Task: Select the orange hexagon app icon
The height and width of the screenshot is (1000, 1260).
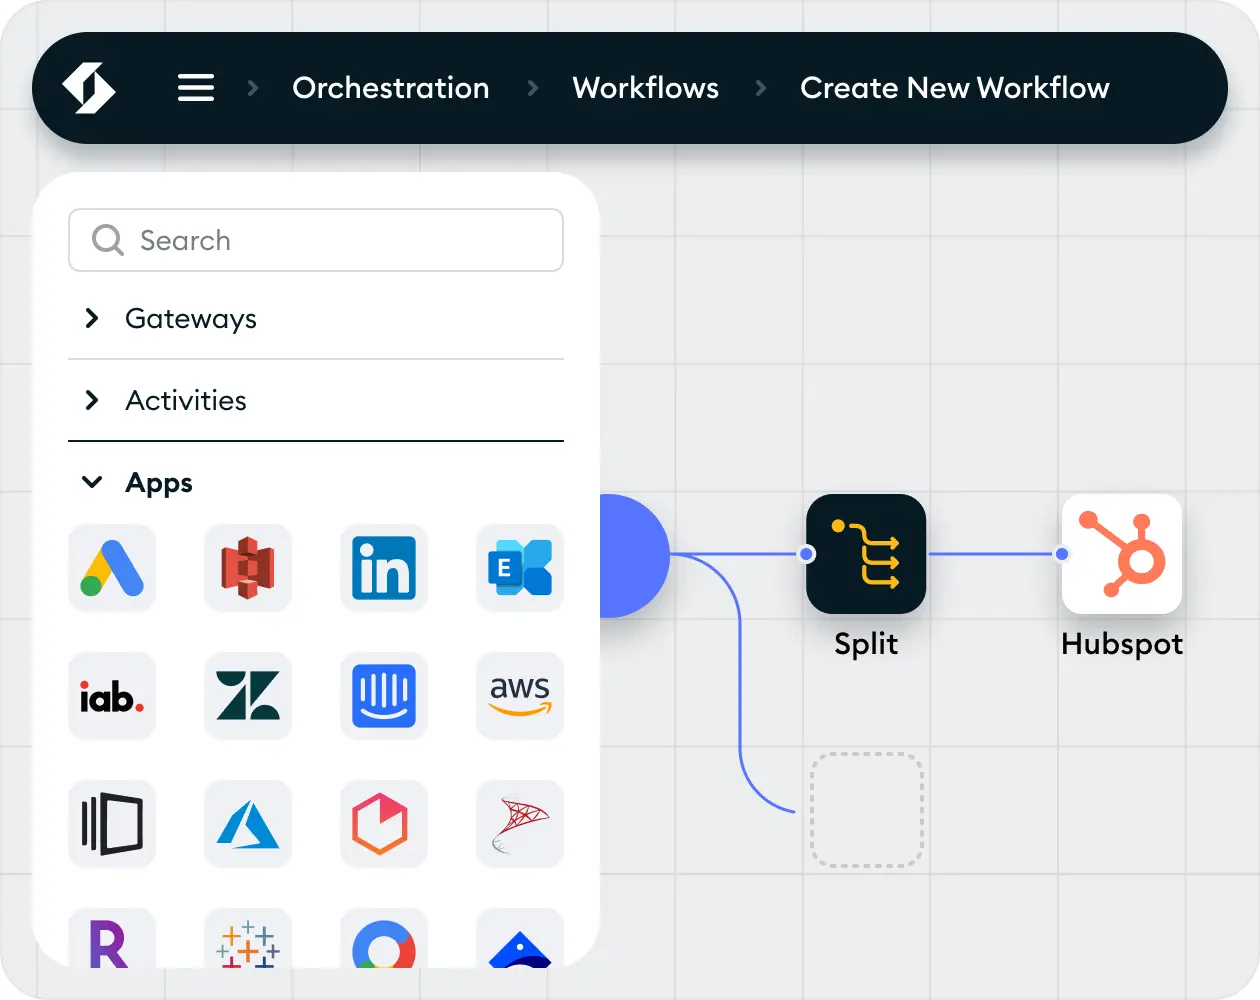Action: click(384, 824)
